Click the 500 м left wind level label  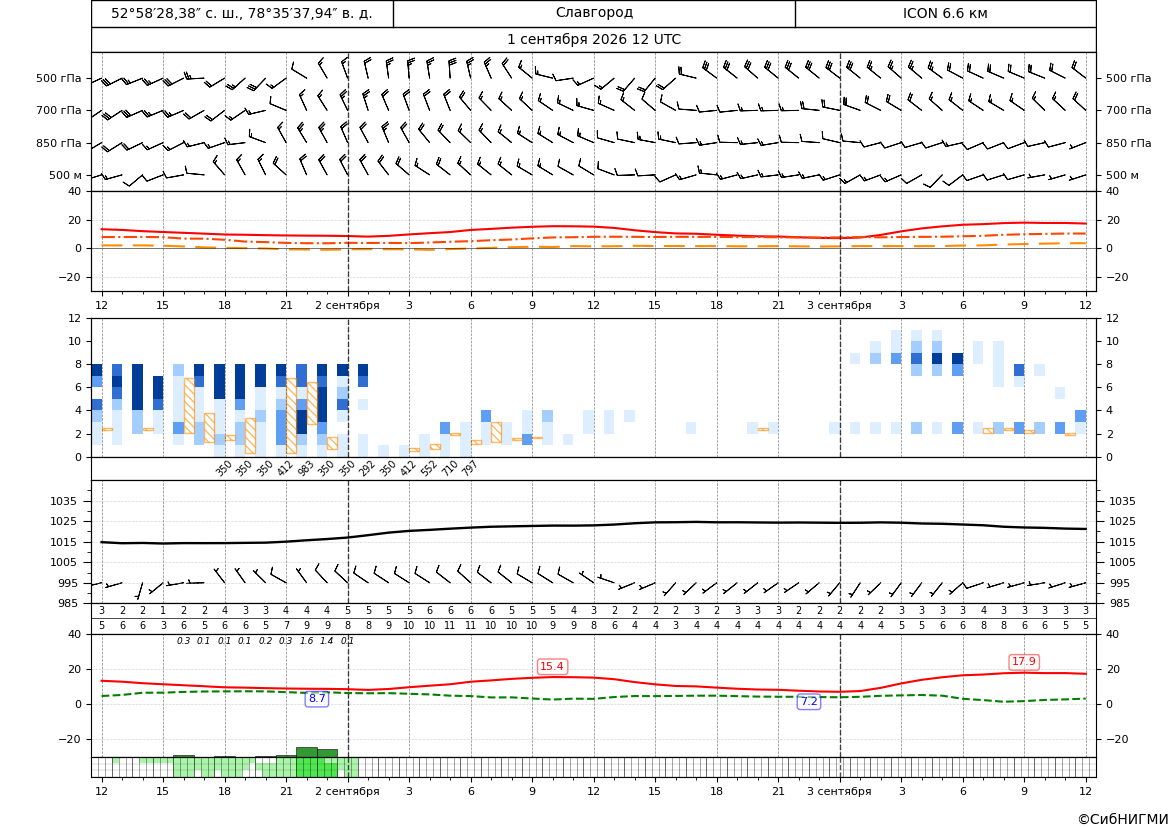66,175
